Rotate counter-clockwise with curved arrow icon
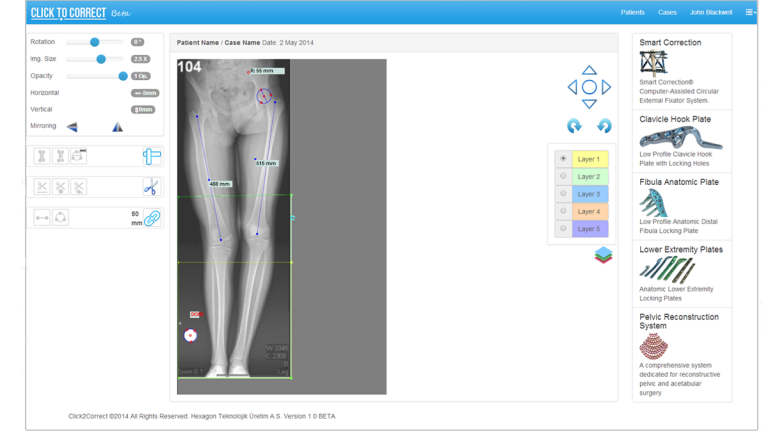 [604, 126]
